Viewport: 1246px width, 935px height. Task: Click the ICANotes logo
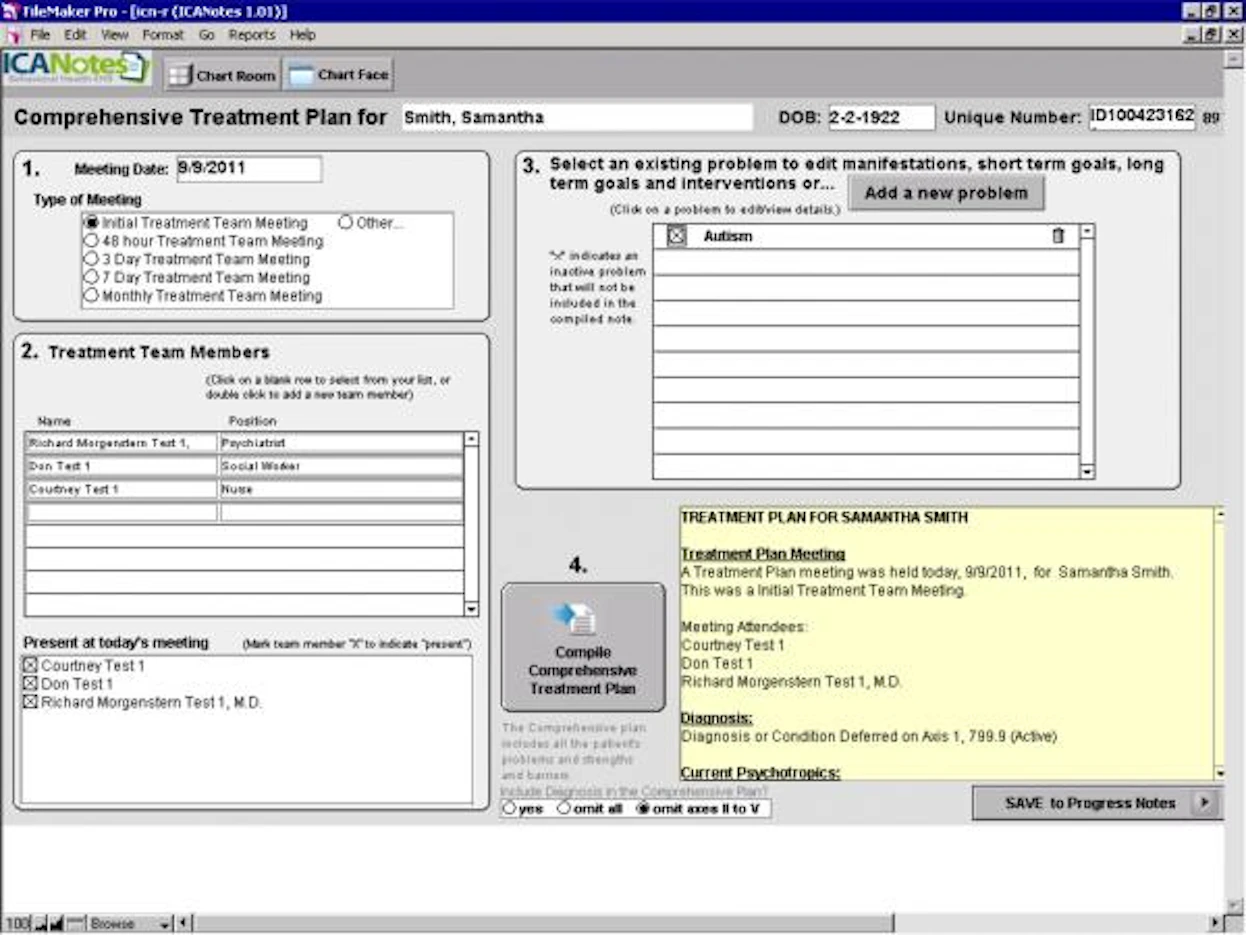point(76,67)
